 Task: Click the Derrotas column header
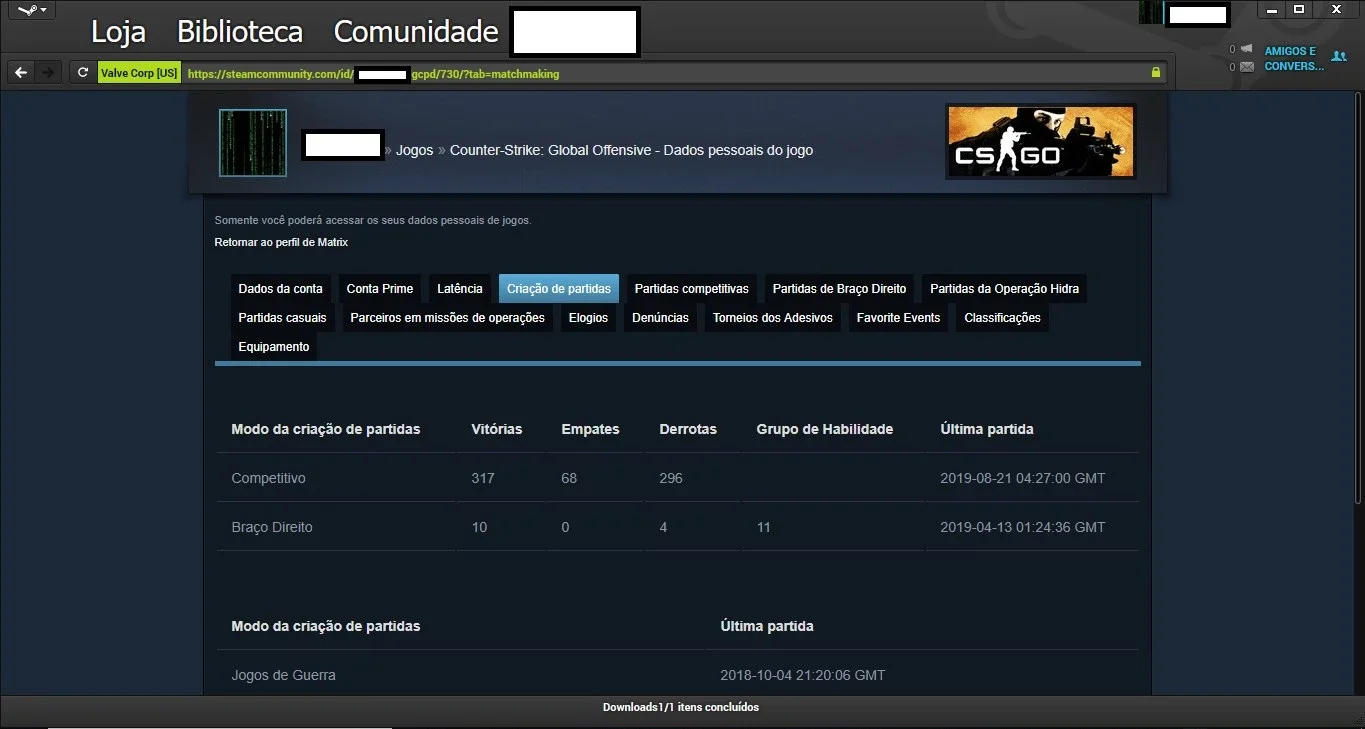pyautogui.click(x=688, y=429)
